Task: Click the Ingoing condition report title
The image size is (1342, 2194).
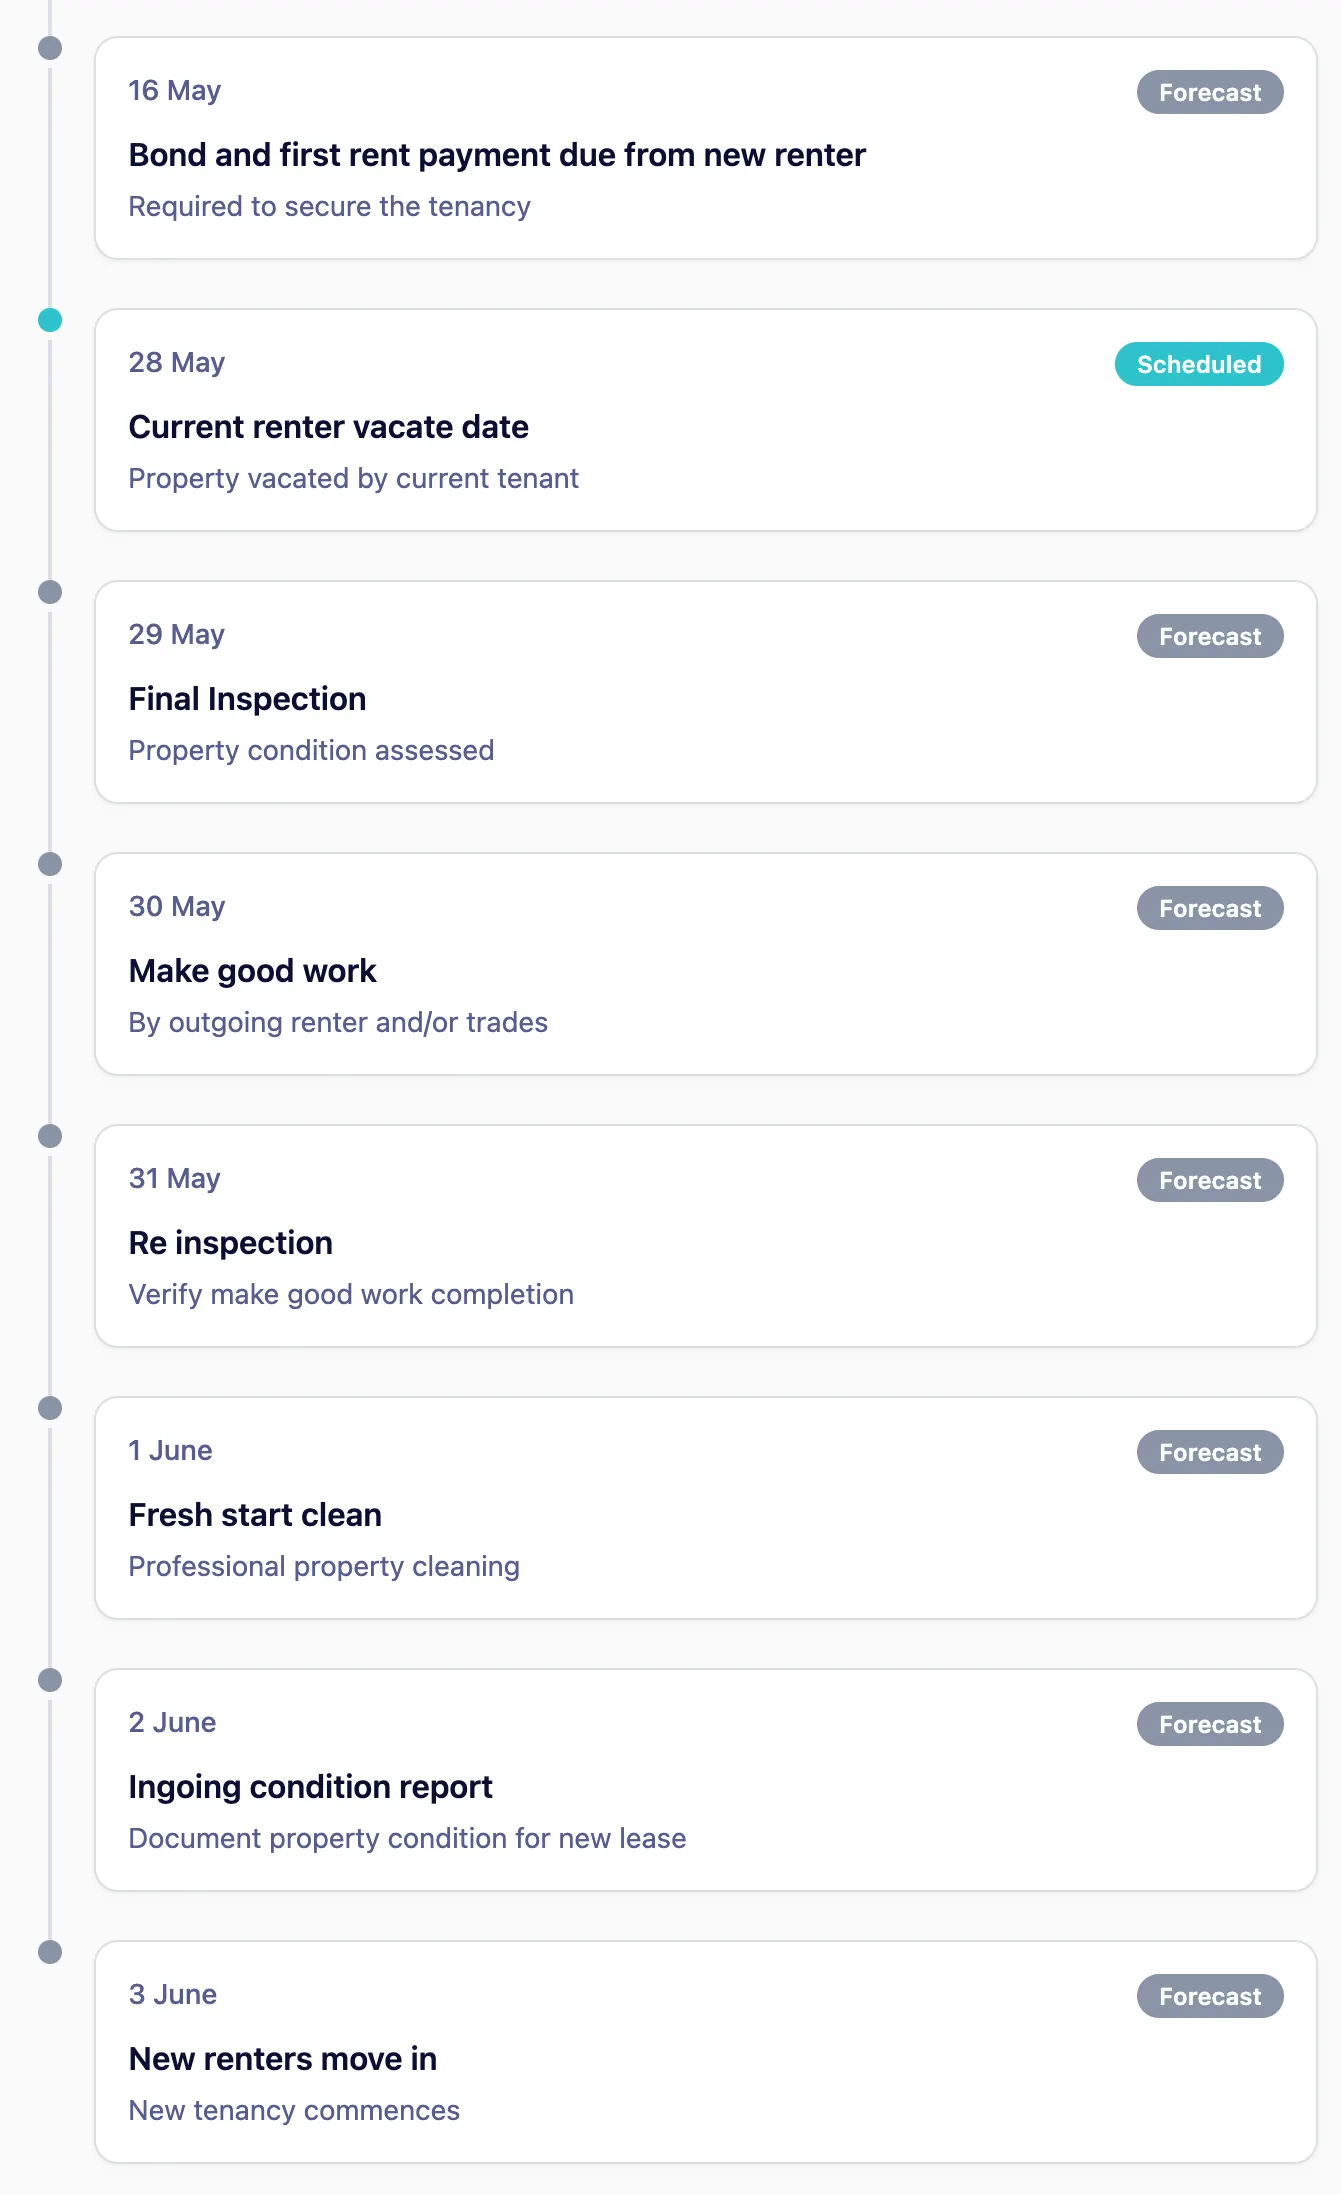Action: click(x=310, y=1787)
